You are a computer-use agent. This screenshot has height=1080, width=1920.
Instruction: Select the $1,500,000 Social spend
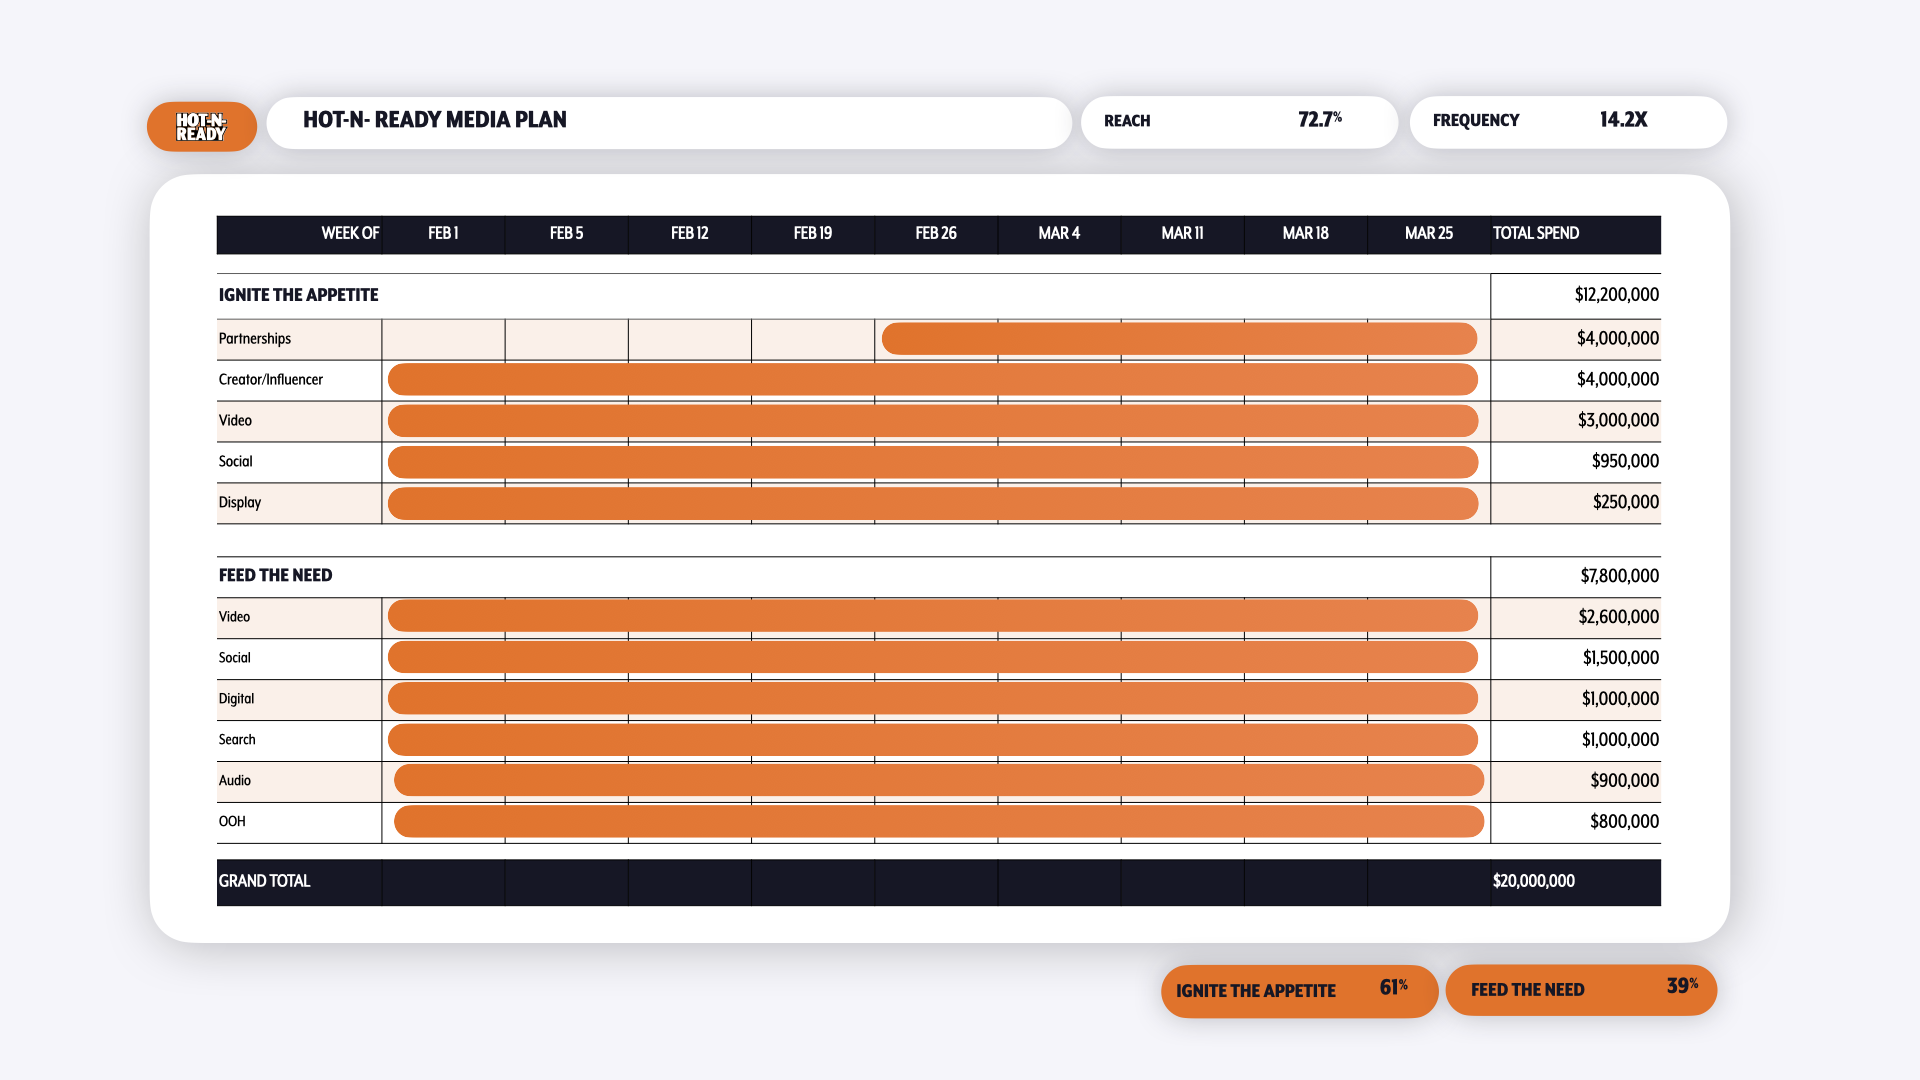click(1620, 658)
